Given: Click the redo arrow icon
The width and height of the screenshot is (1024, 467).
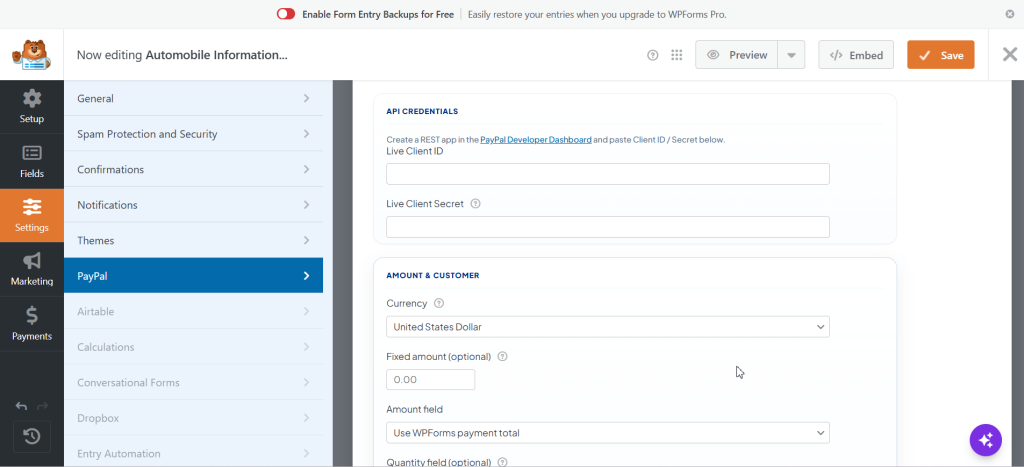Looking at the screenshot, I should pos(42,406).
